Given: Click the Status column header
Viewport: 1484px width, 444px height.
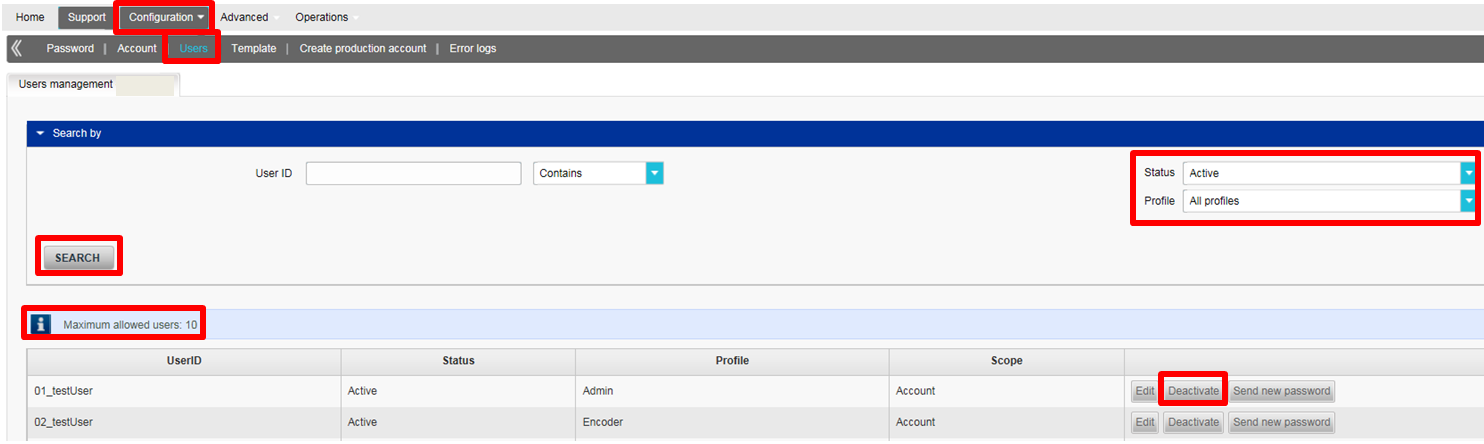Looking at the screenshot, I should tap(458, 361).
